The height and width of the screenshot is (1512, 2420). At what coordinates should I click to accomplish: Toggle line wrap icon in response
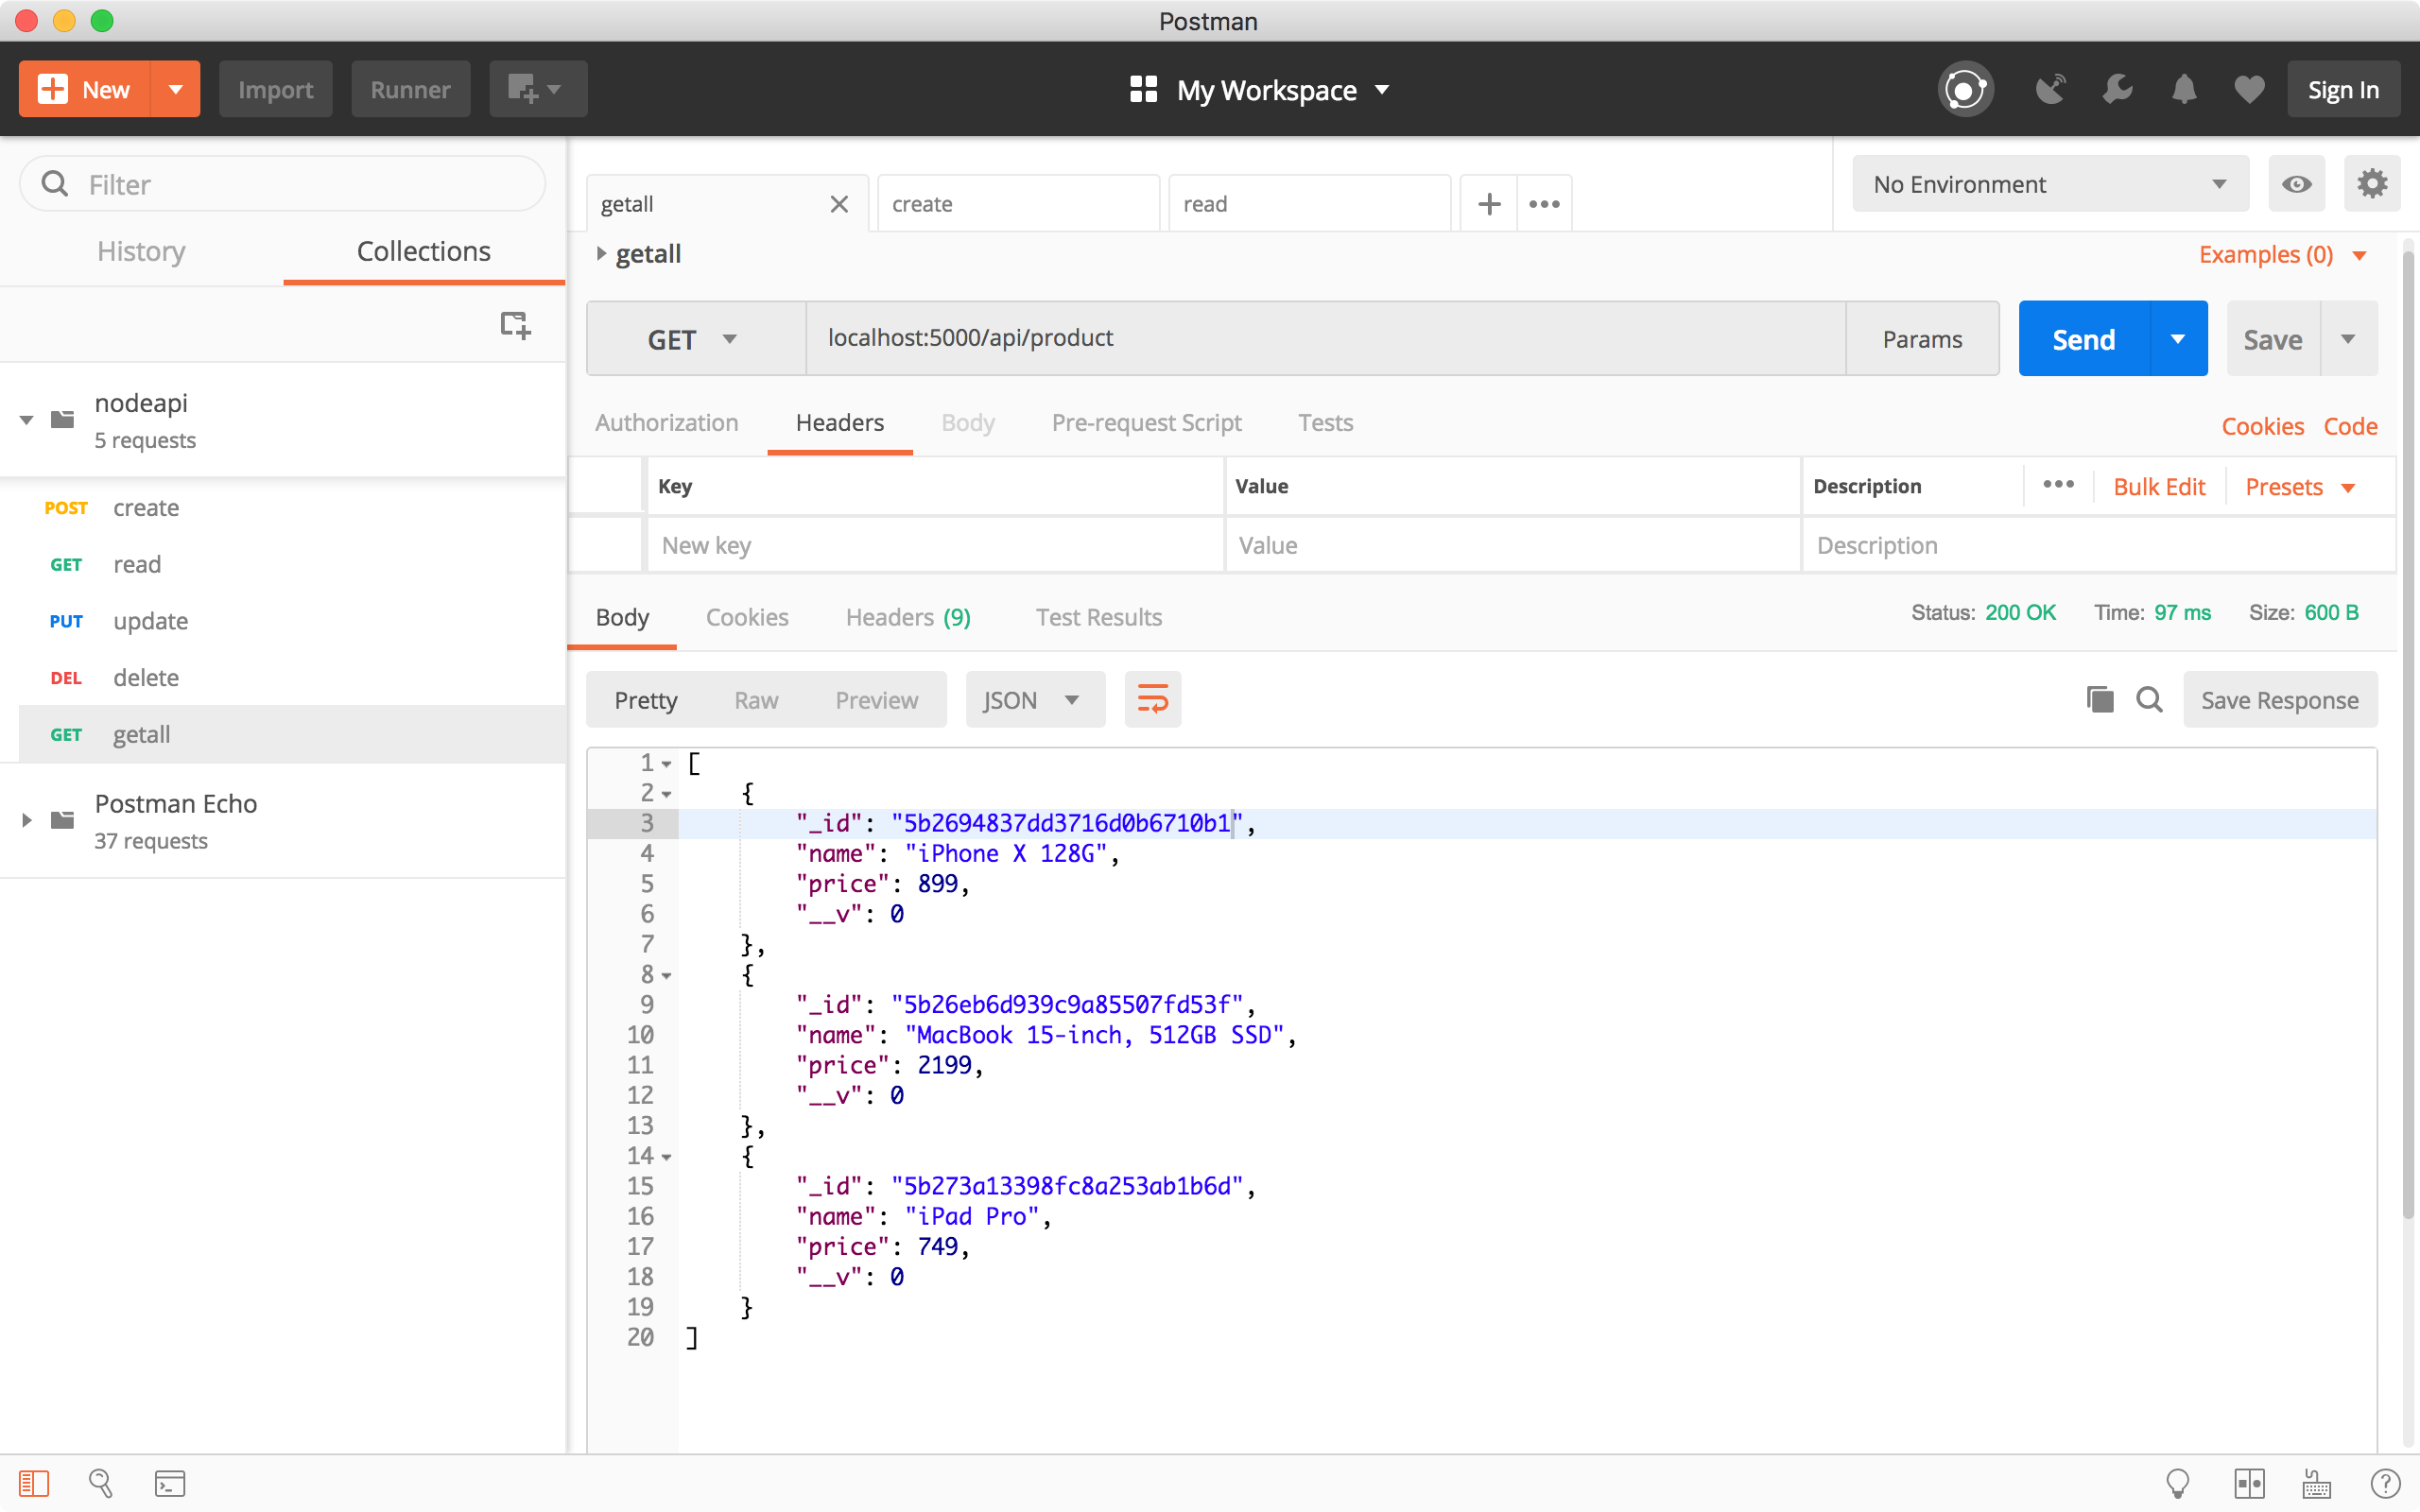tap(1153, 700)
